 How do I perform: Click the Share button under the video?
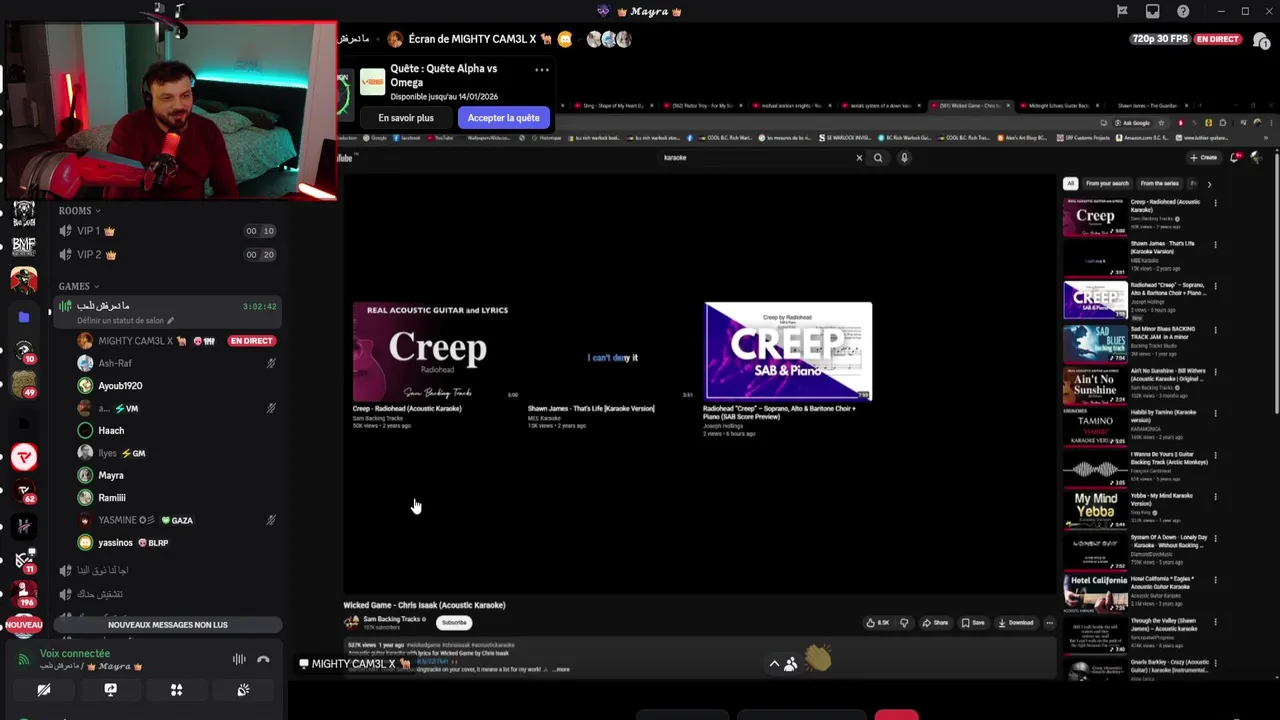point(935,623)
